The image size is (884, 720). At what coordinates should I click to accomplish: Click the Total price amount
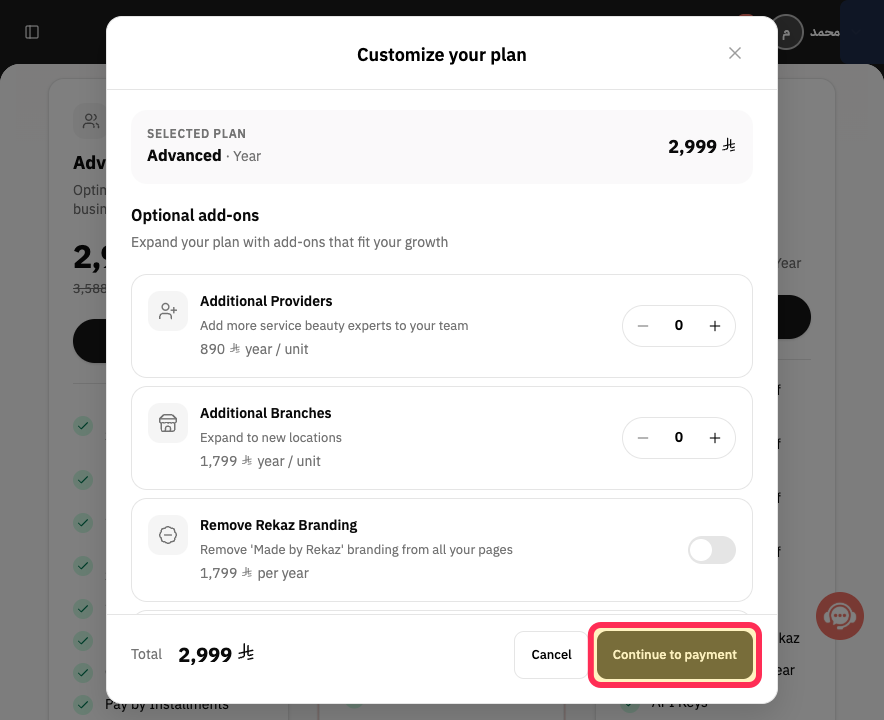tap(216, 654)
